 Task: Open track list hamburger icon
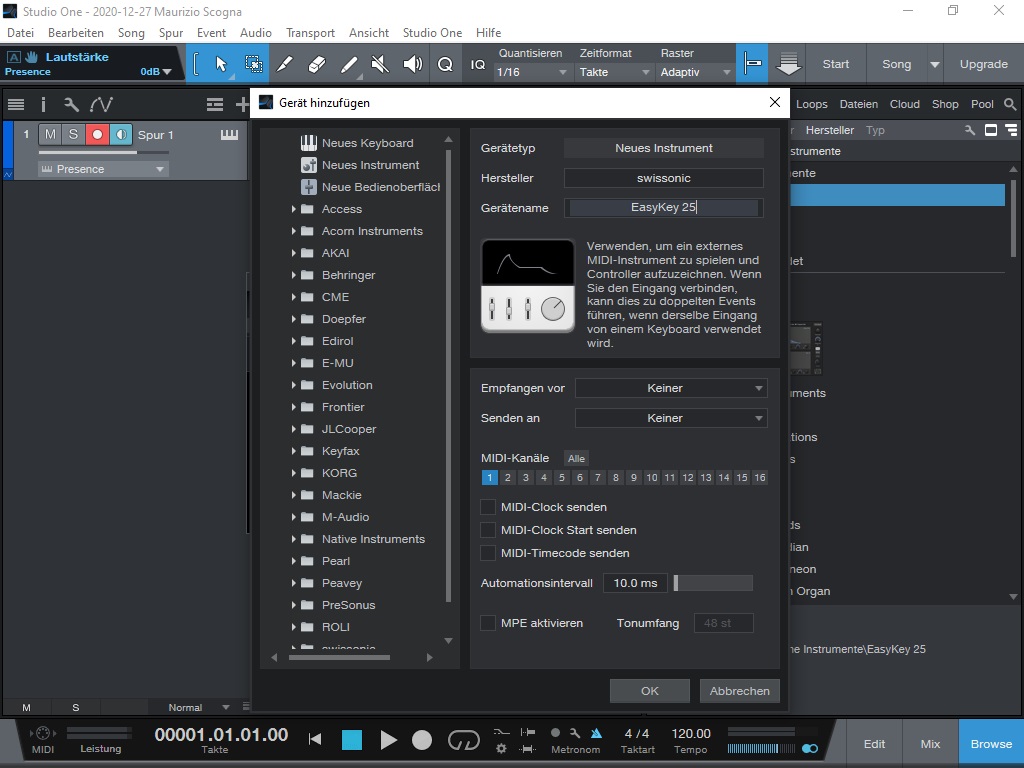click(x=16, y=104)
